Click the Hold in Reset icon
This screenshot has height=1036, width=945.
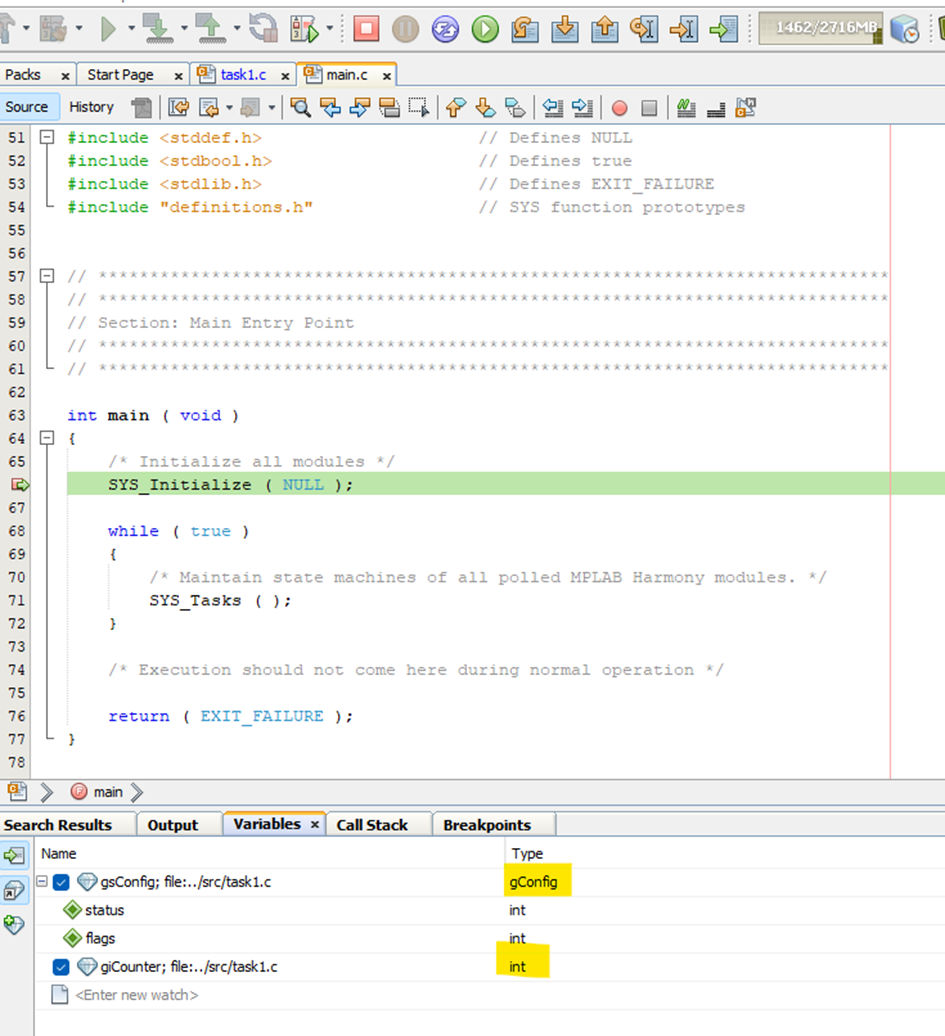(x=263, y=28)
